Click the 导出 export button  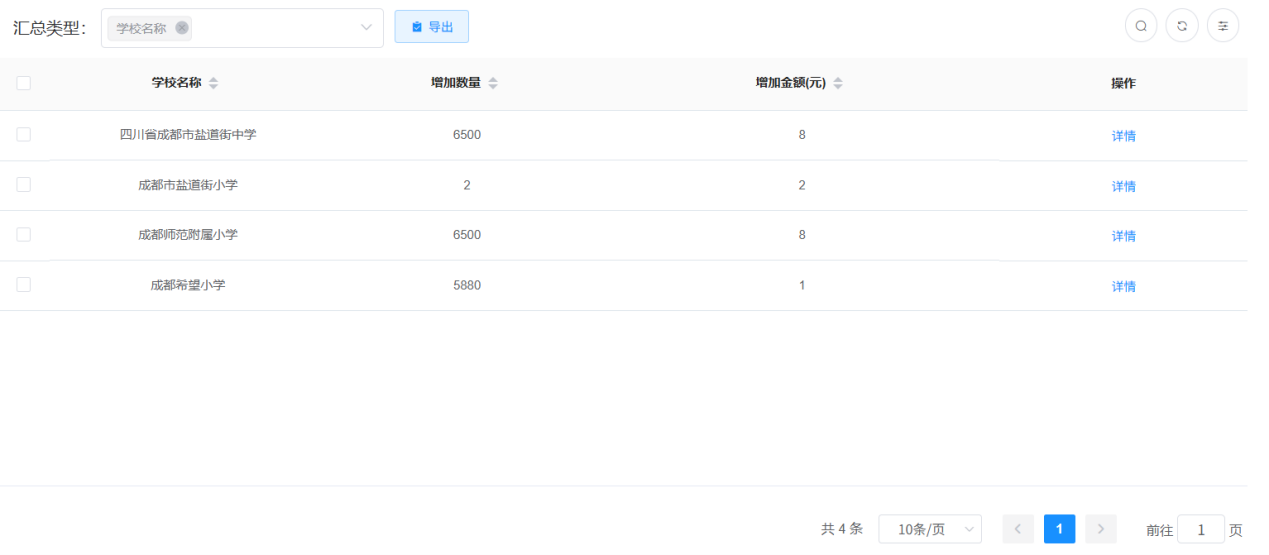[432, 27]
